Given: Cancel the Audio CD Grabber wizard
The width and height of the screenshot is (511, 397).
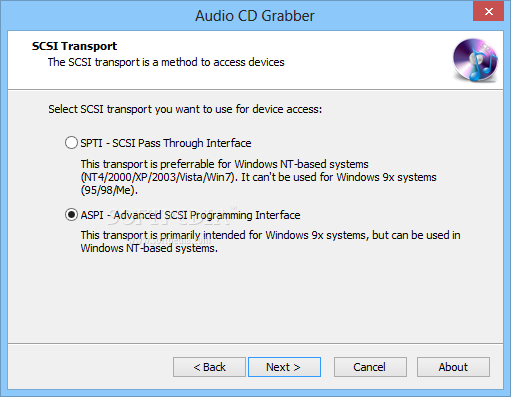Looking at the screenshot, I should point(370,367).
